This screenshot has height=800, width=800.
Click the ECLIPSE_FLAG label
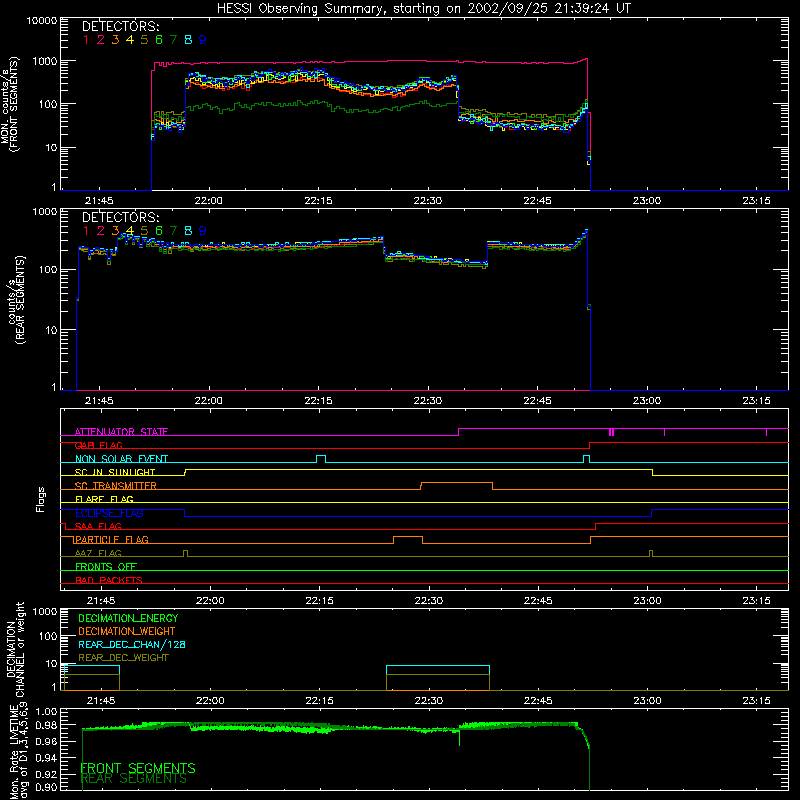tap(109, 513)
